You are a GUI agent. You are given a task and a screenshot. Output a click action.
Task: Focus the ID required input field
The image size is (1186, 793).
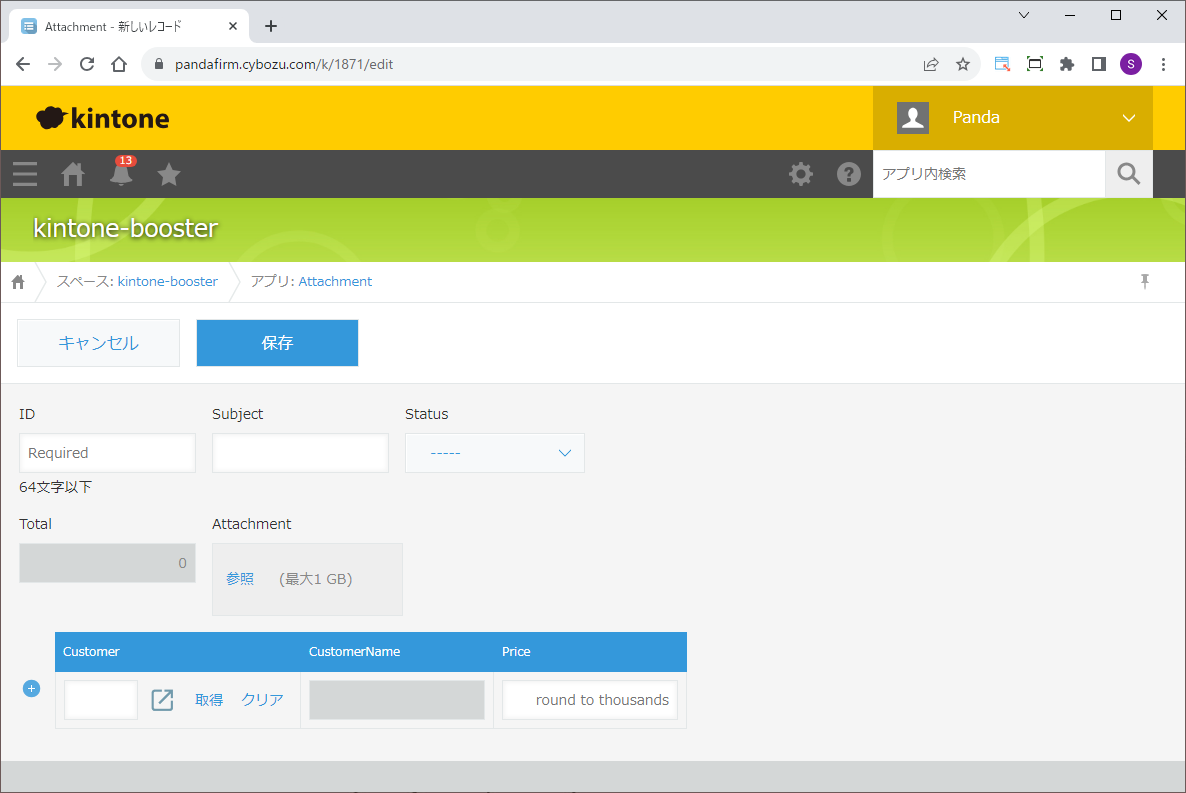[x=107, y=453]
